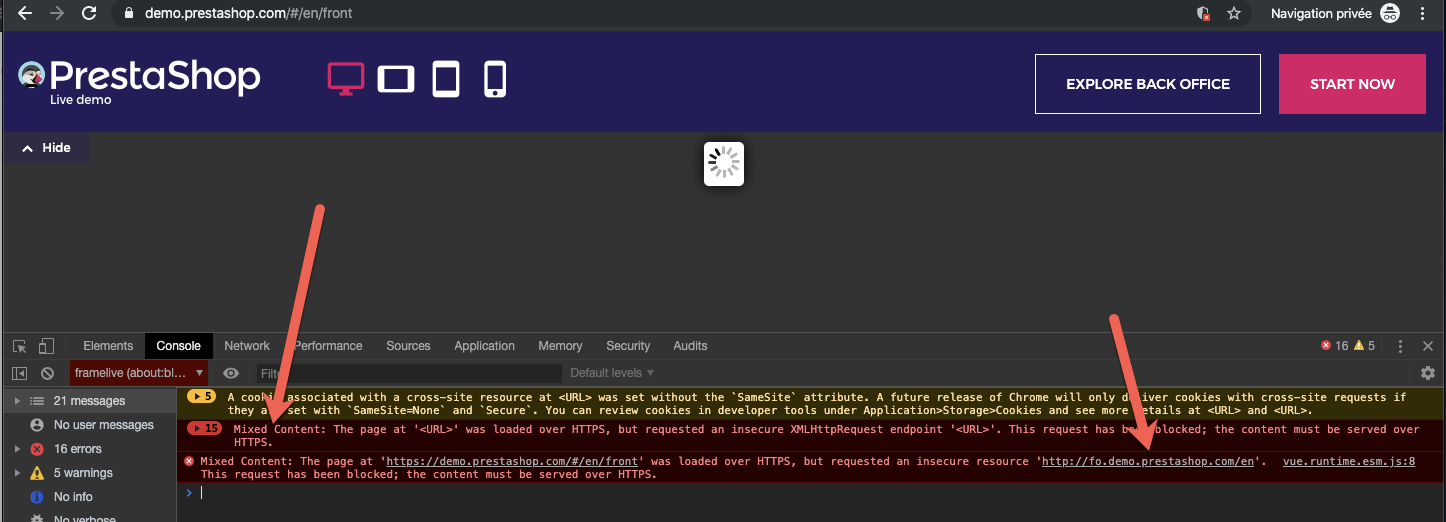Open the incognito profile icon

(1390, 14)
